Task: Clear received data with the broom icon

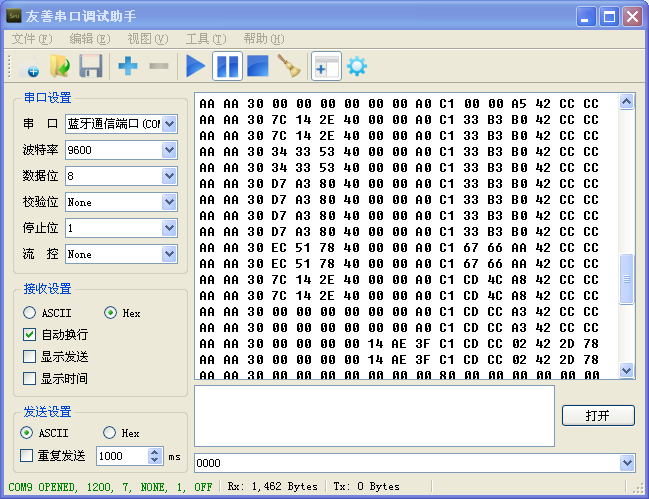Action: click(x=289, y=66)
